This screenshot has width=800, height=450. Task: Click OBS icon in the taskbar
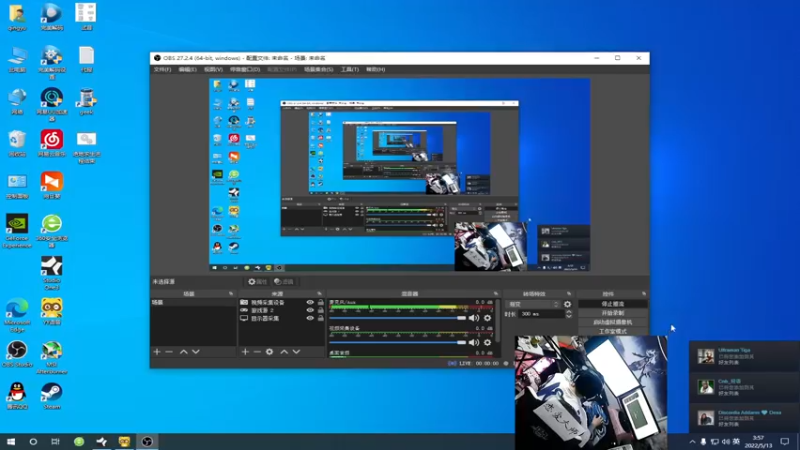pos(147,441)
